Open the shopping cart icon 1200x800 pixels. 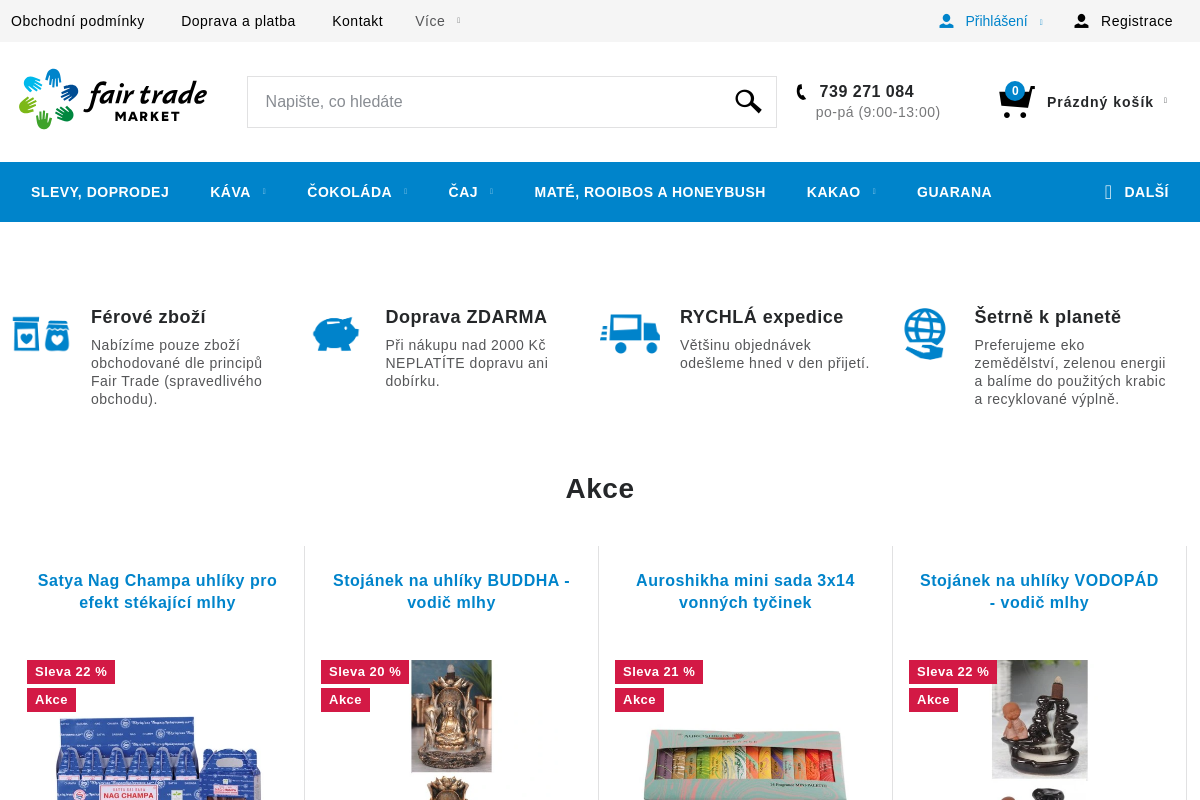click(x=1016, y=101)
